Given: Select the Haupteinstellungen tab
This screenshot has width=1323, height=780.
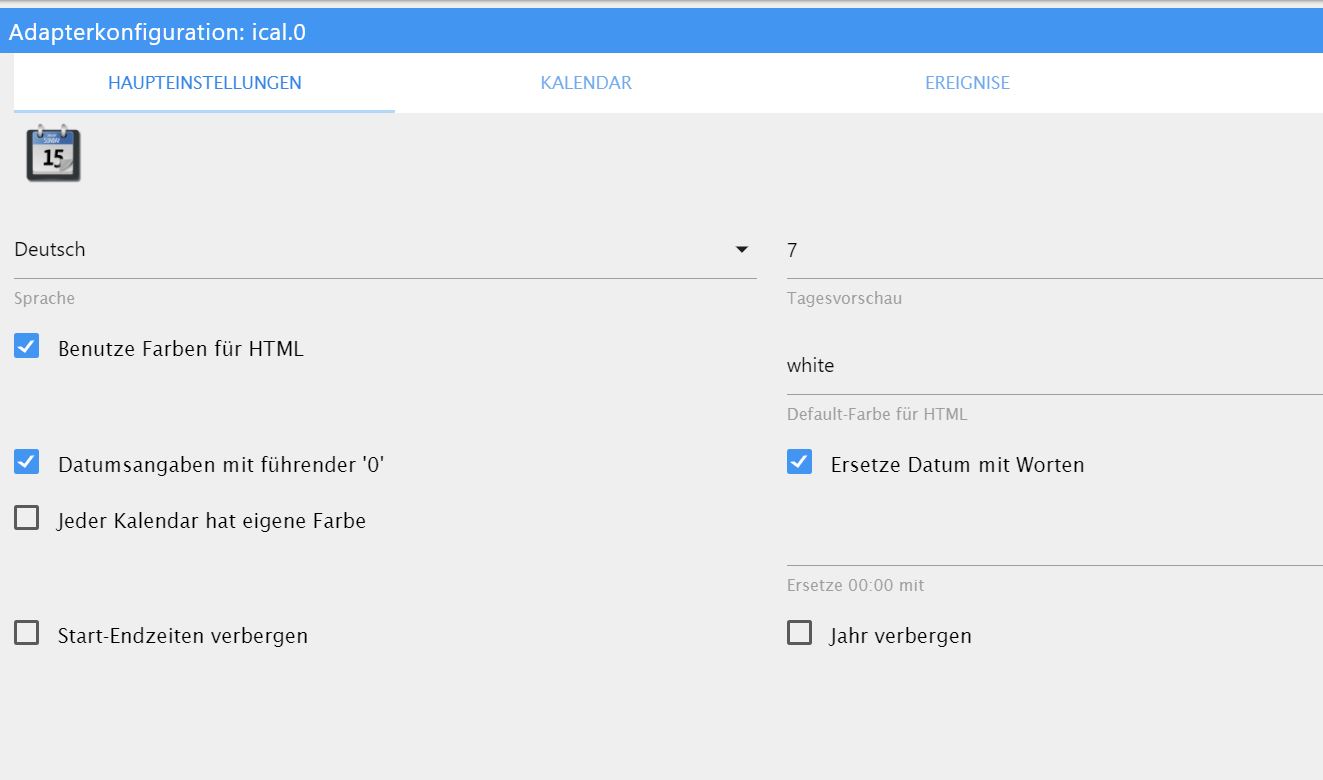Looking at the screenshot, I should tap(204, 83).
